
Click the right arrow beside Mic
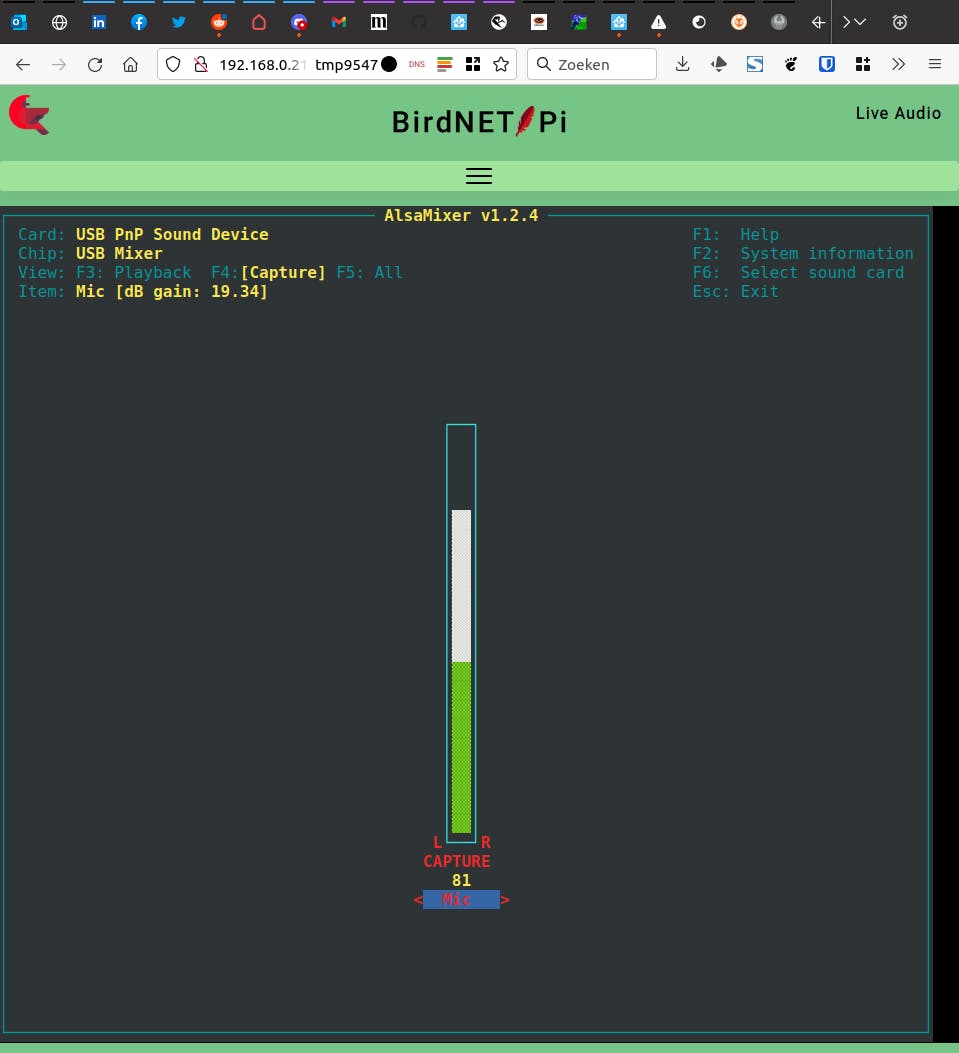pyautogui.click(x=505, y=900)
